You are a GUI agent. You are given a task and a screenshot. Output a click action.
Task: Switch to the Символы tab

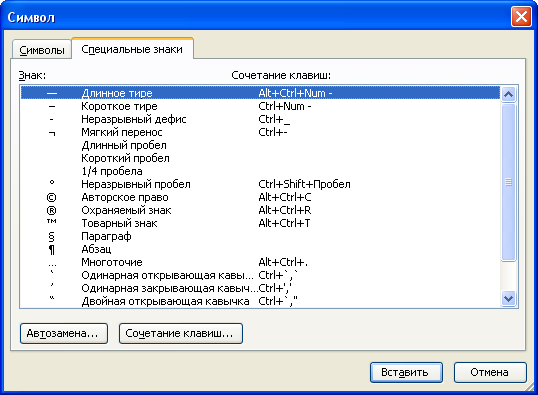[x=42, y=50]
